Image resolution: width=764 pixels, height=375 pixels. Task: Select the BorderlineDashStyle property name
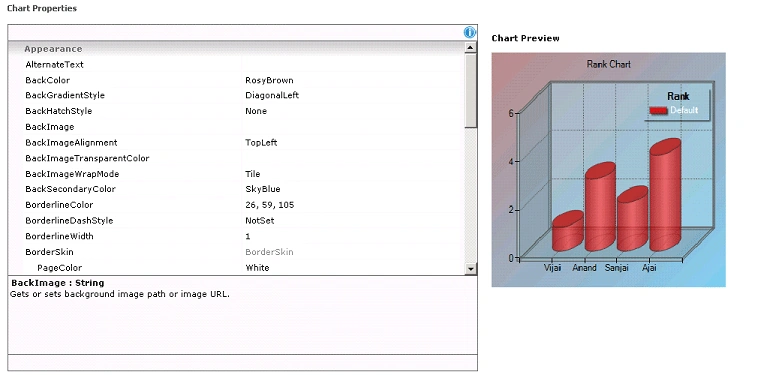coord(69,221)
